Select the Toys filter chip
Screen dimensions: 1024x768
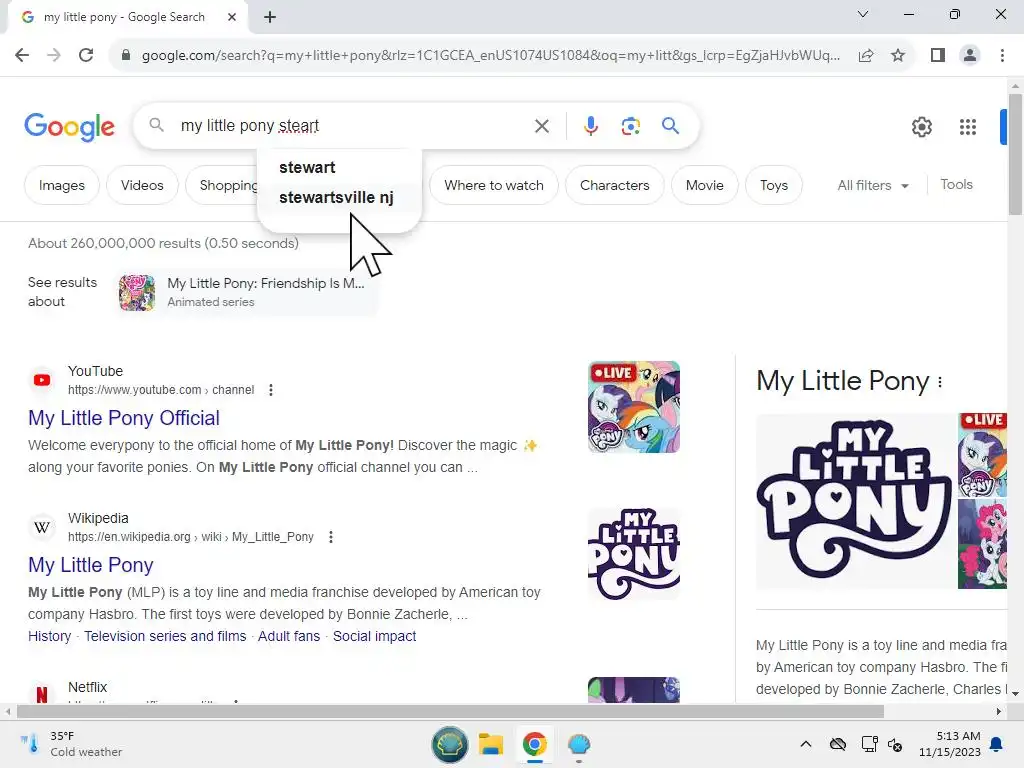pyautogui.click(x=774, y=185)
